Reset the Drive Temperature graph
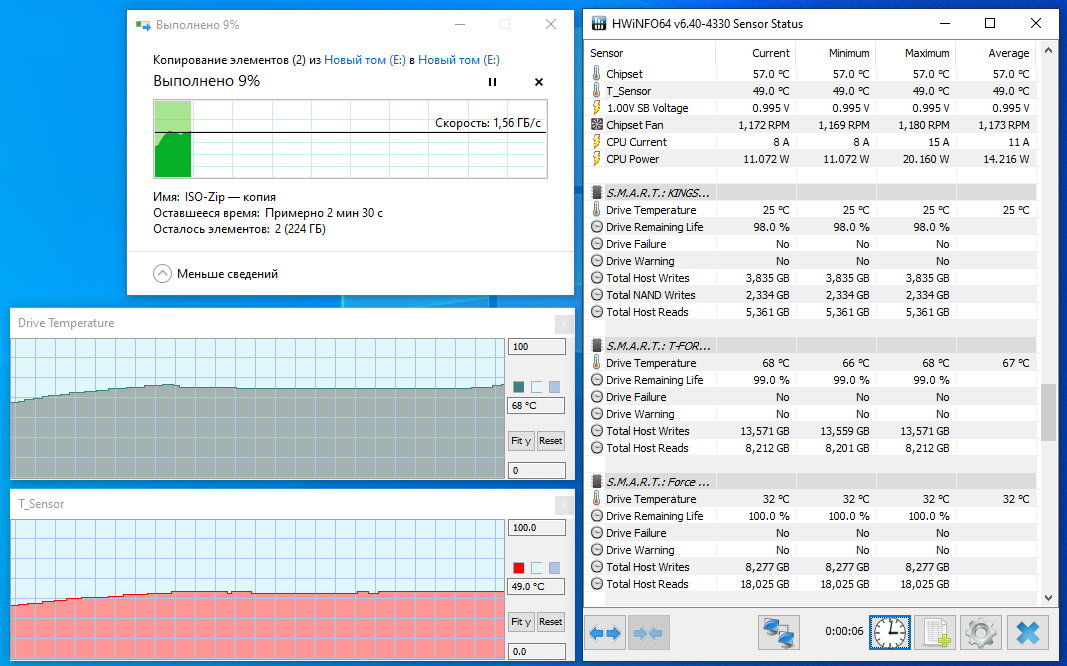 pyautogui.click(x=551, y=441)
